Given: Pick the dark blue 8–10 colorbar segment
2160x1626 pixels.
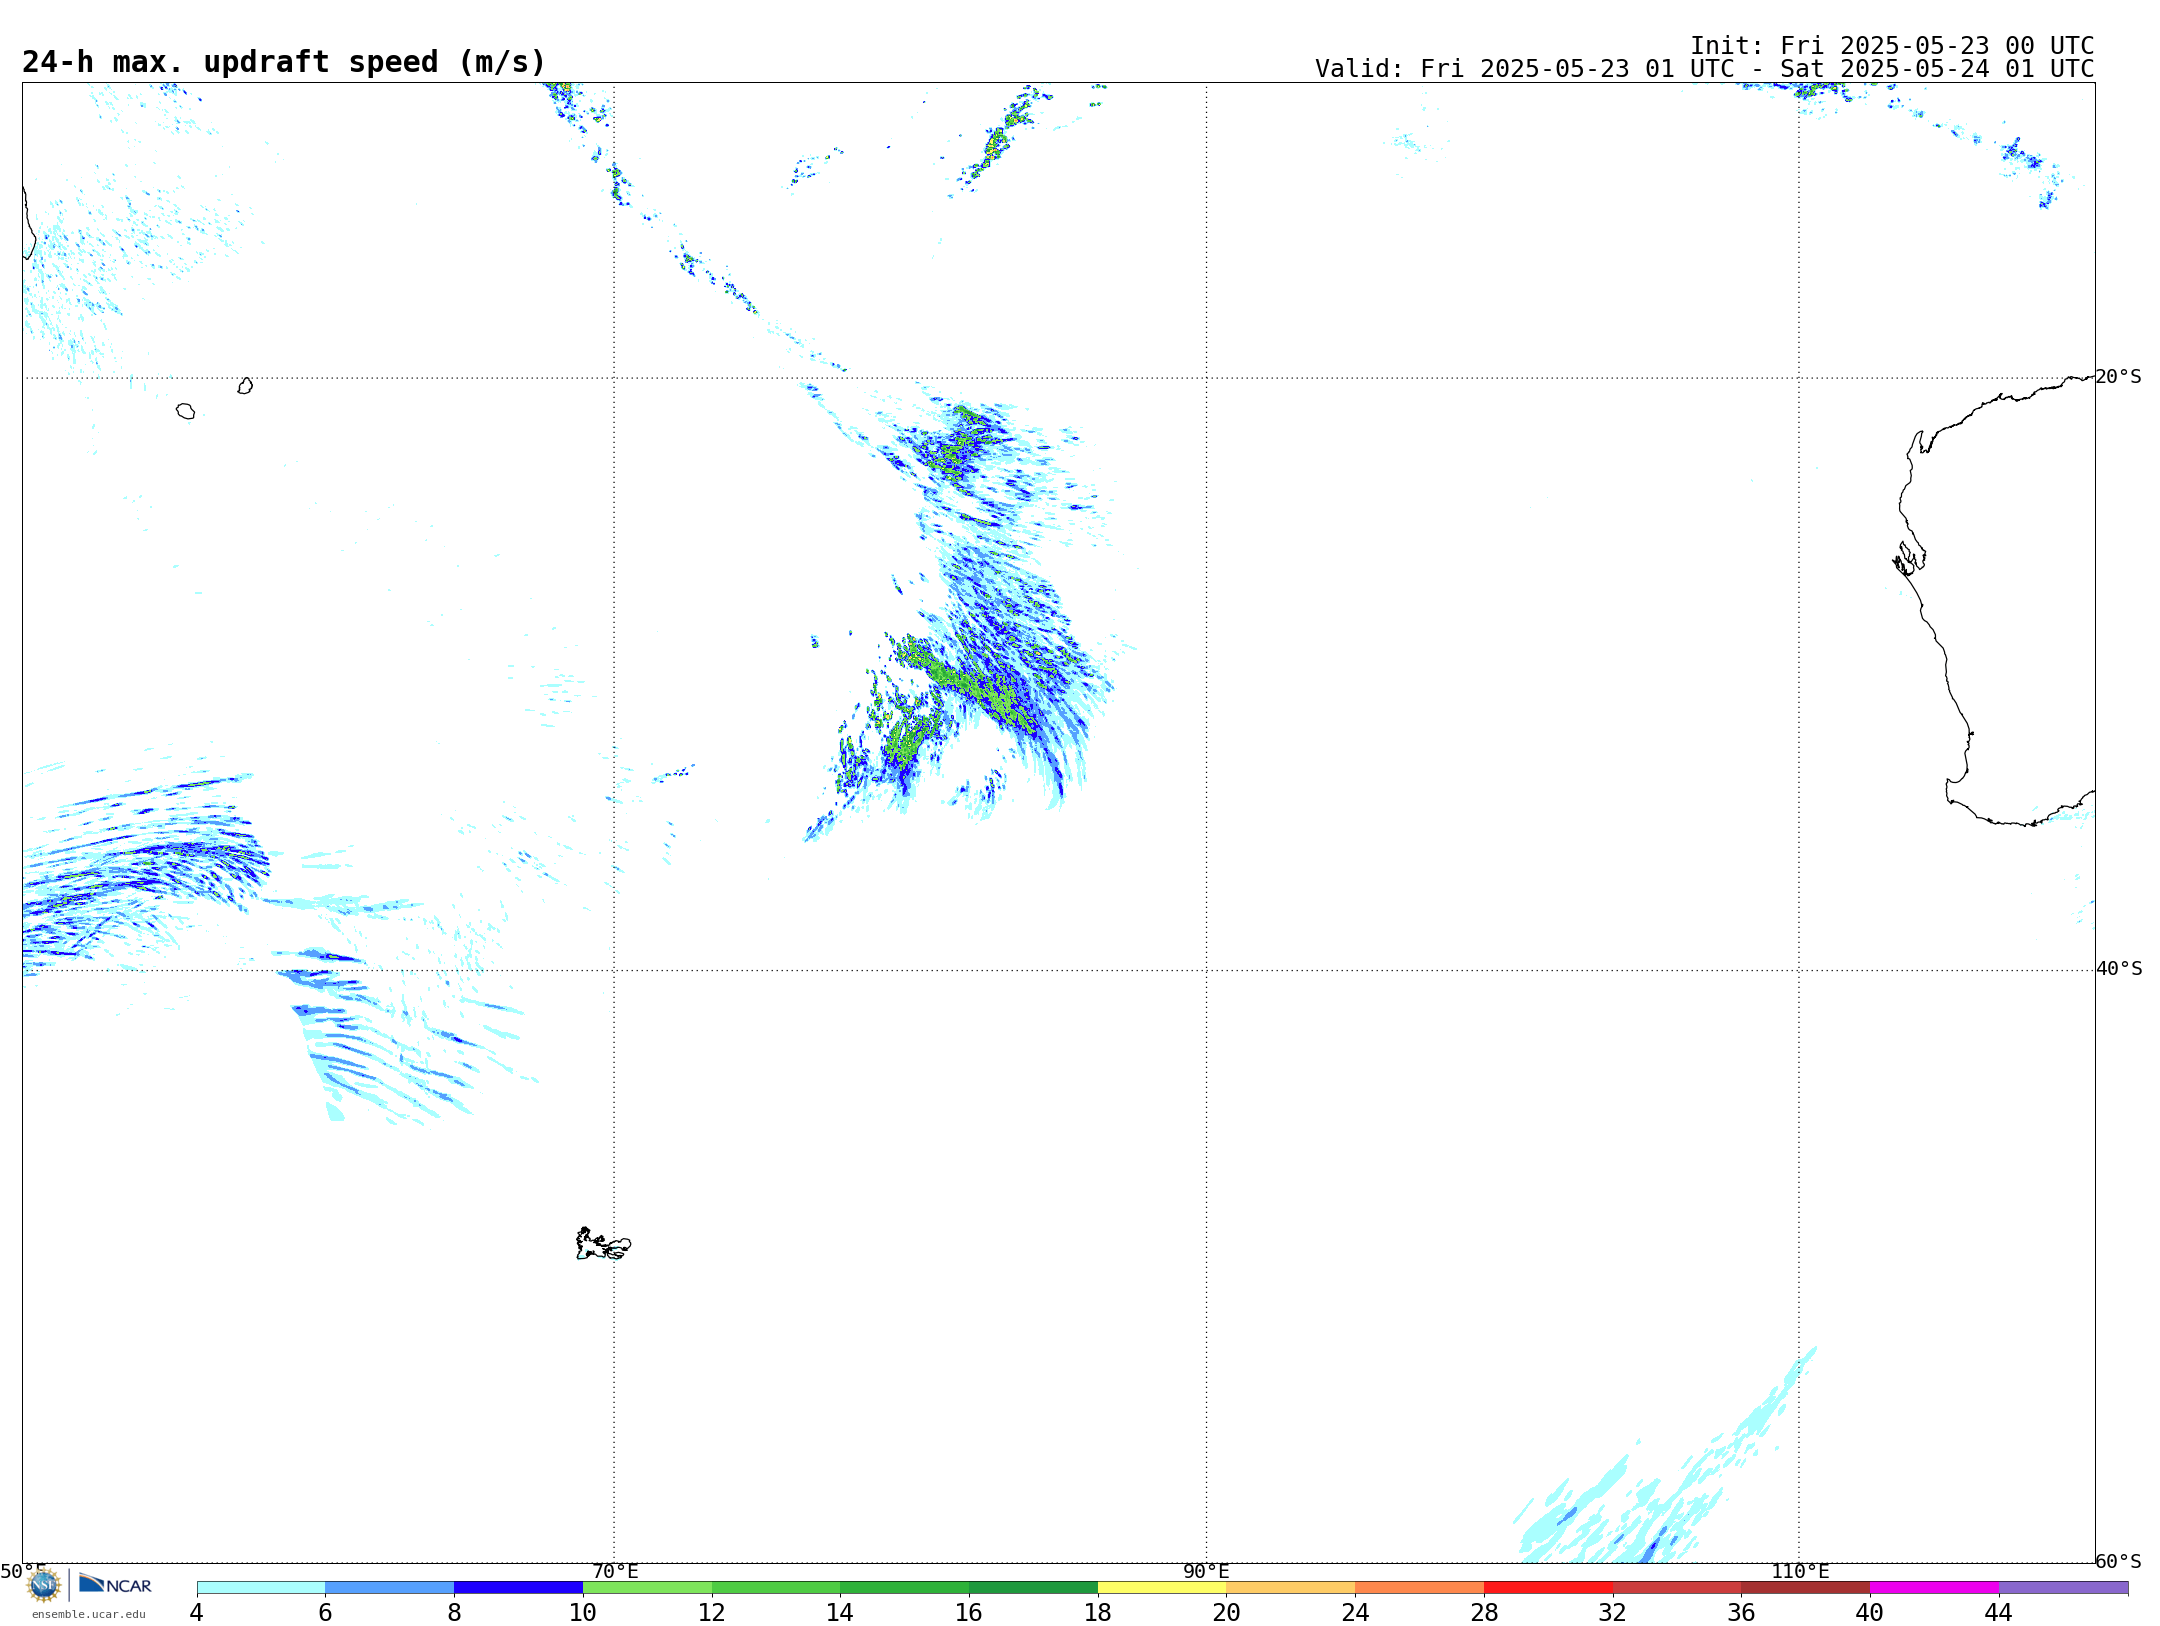Looking at the screenshot, I should point(518,1587).
